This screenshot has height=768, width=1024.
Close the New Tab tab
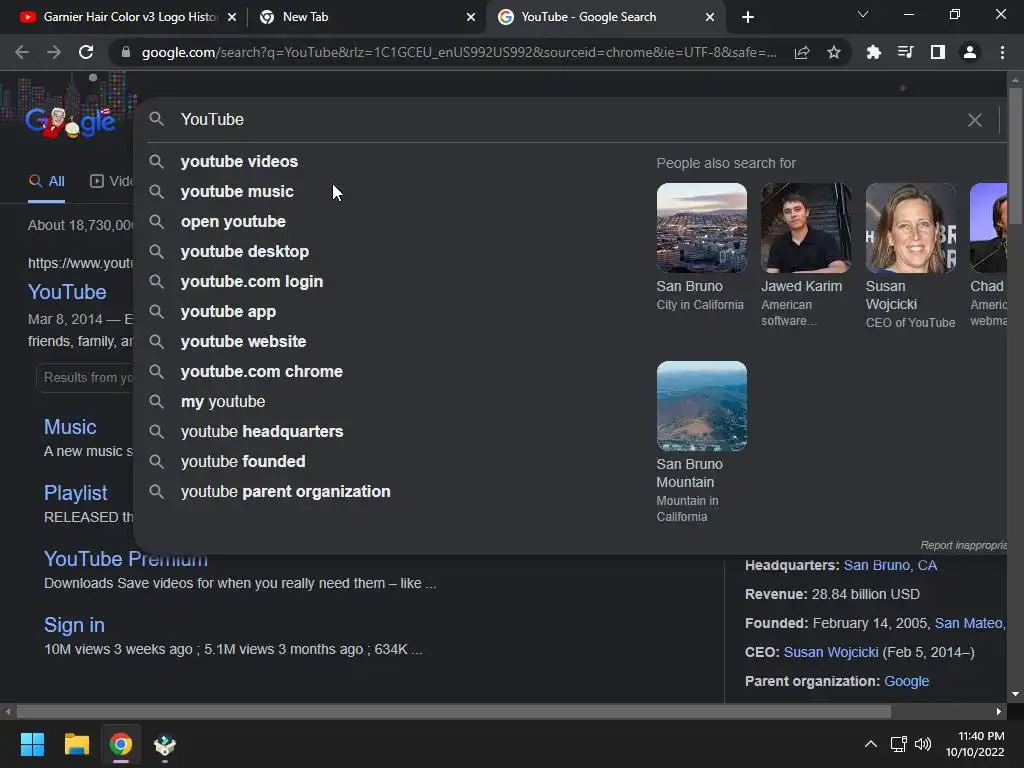471,17
